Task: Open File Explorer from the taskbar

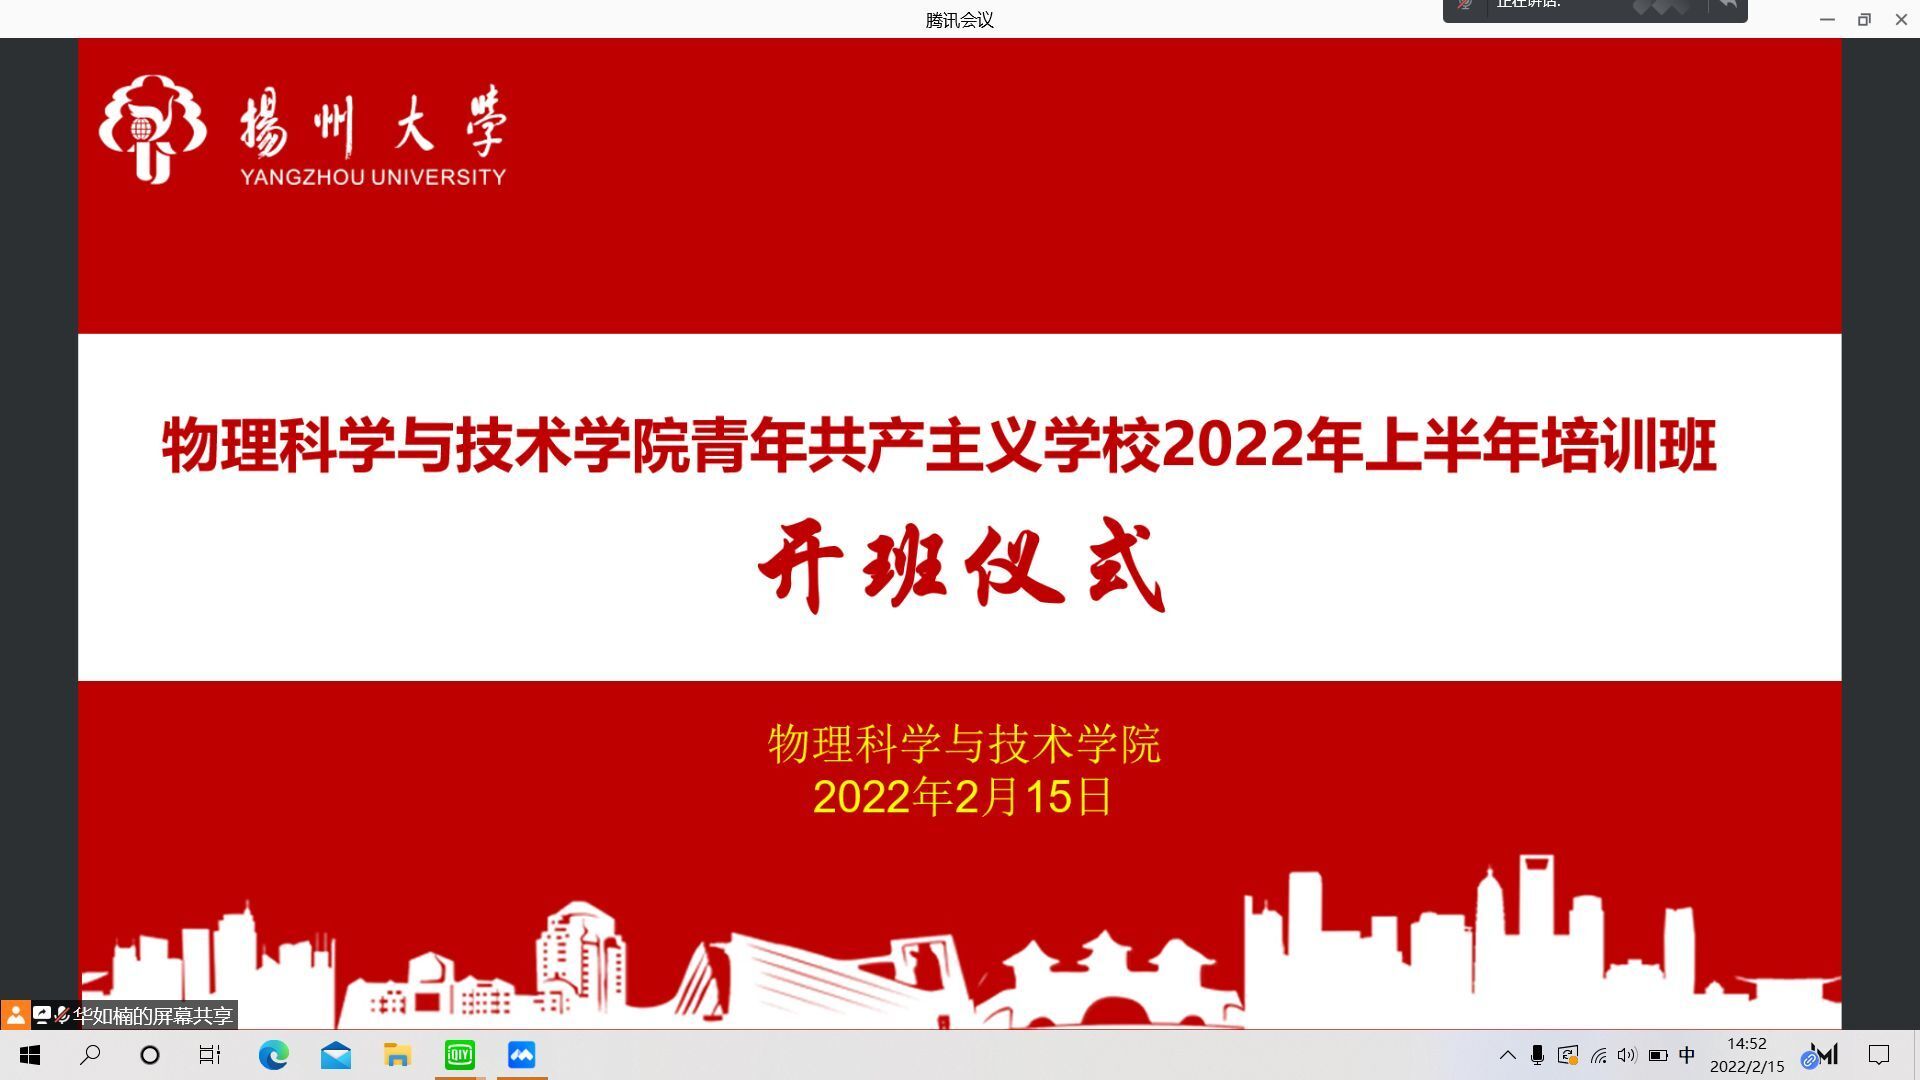Action: pos(397,1055)
